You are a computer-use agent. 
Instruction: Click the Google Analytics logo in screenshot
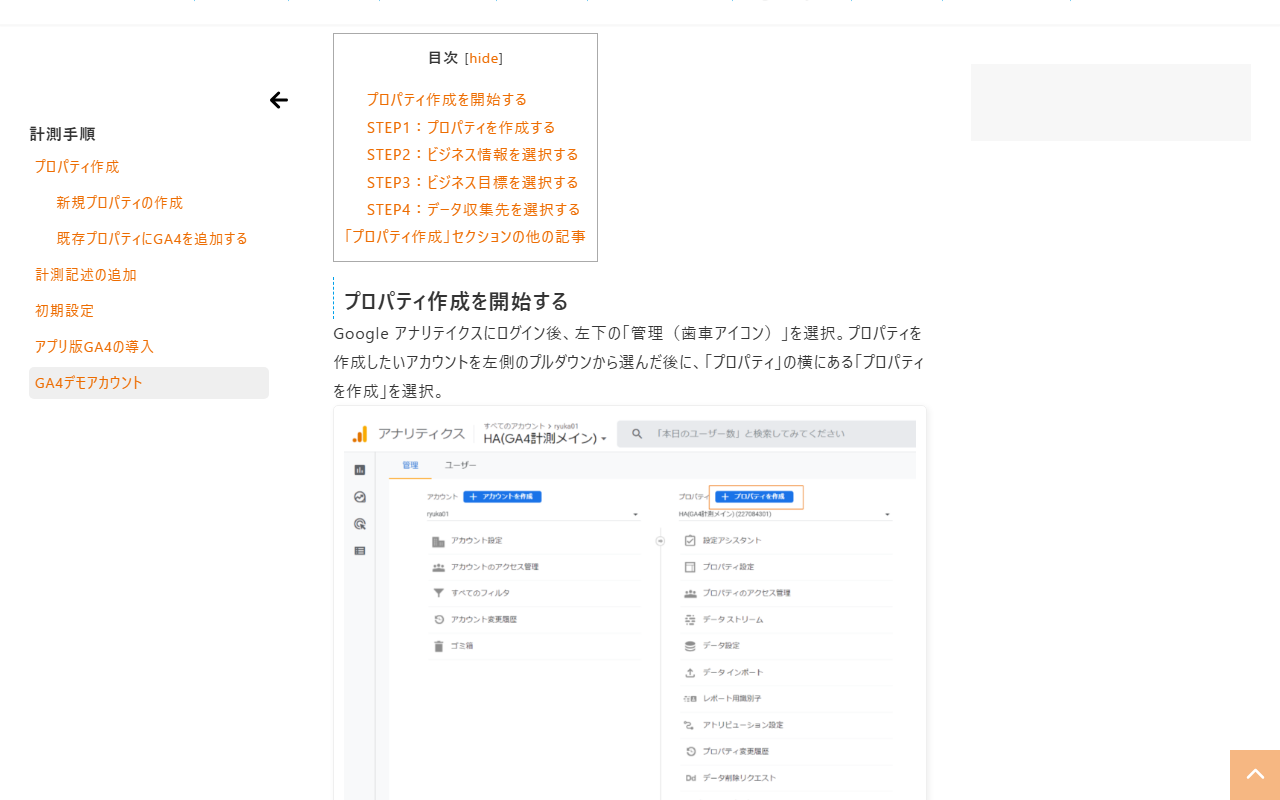click(360, 434)
